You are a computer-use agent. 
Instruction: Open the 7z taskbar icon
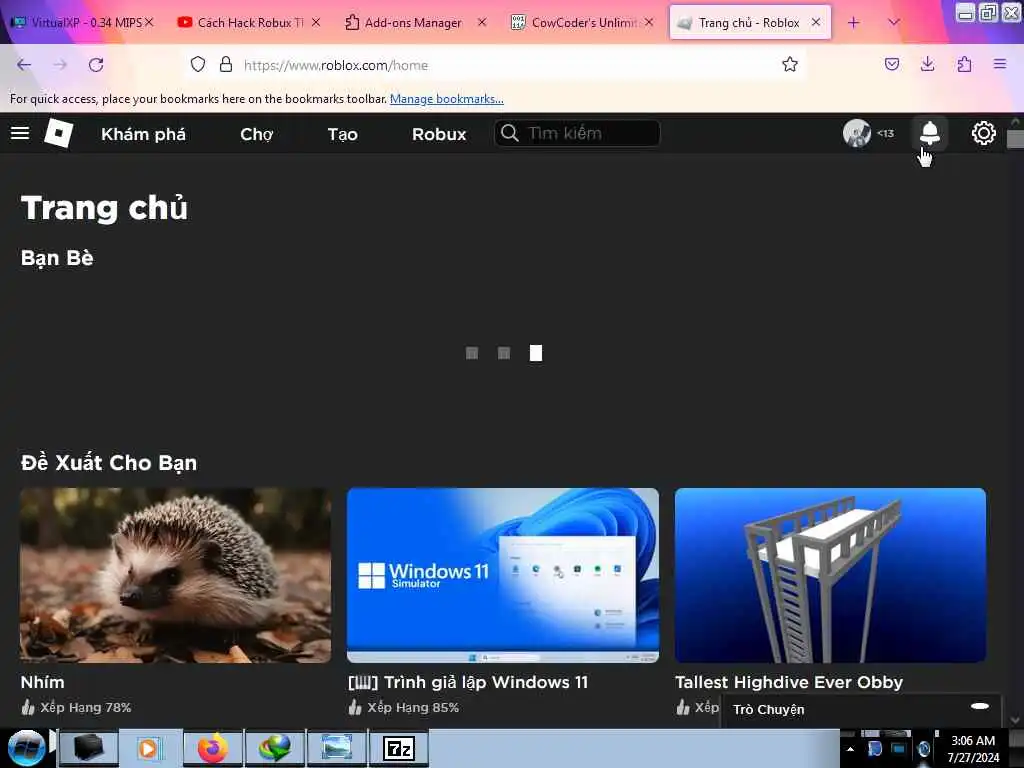pos(399,748)
